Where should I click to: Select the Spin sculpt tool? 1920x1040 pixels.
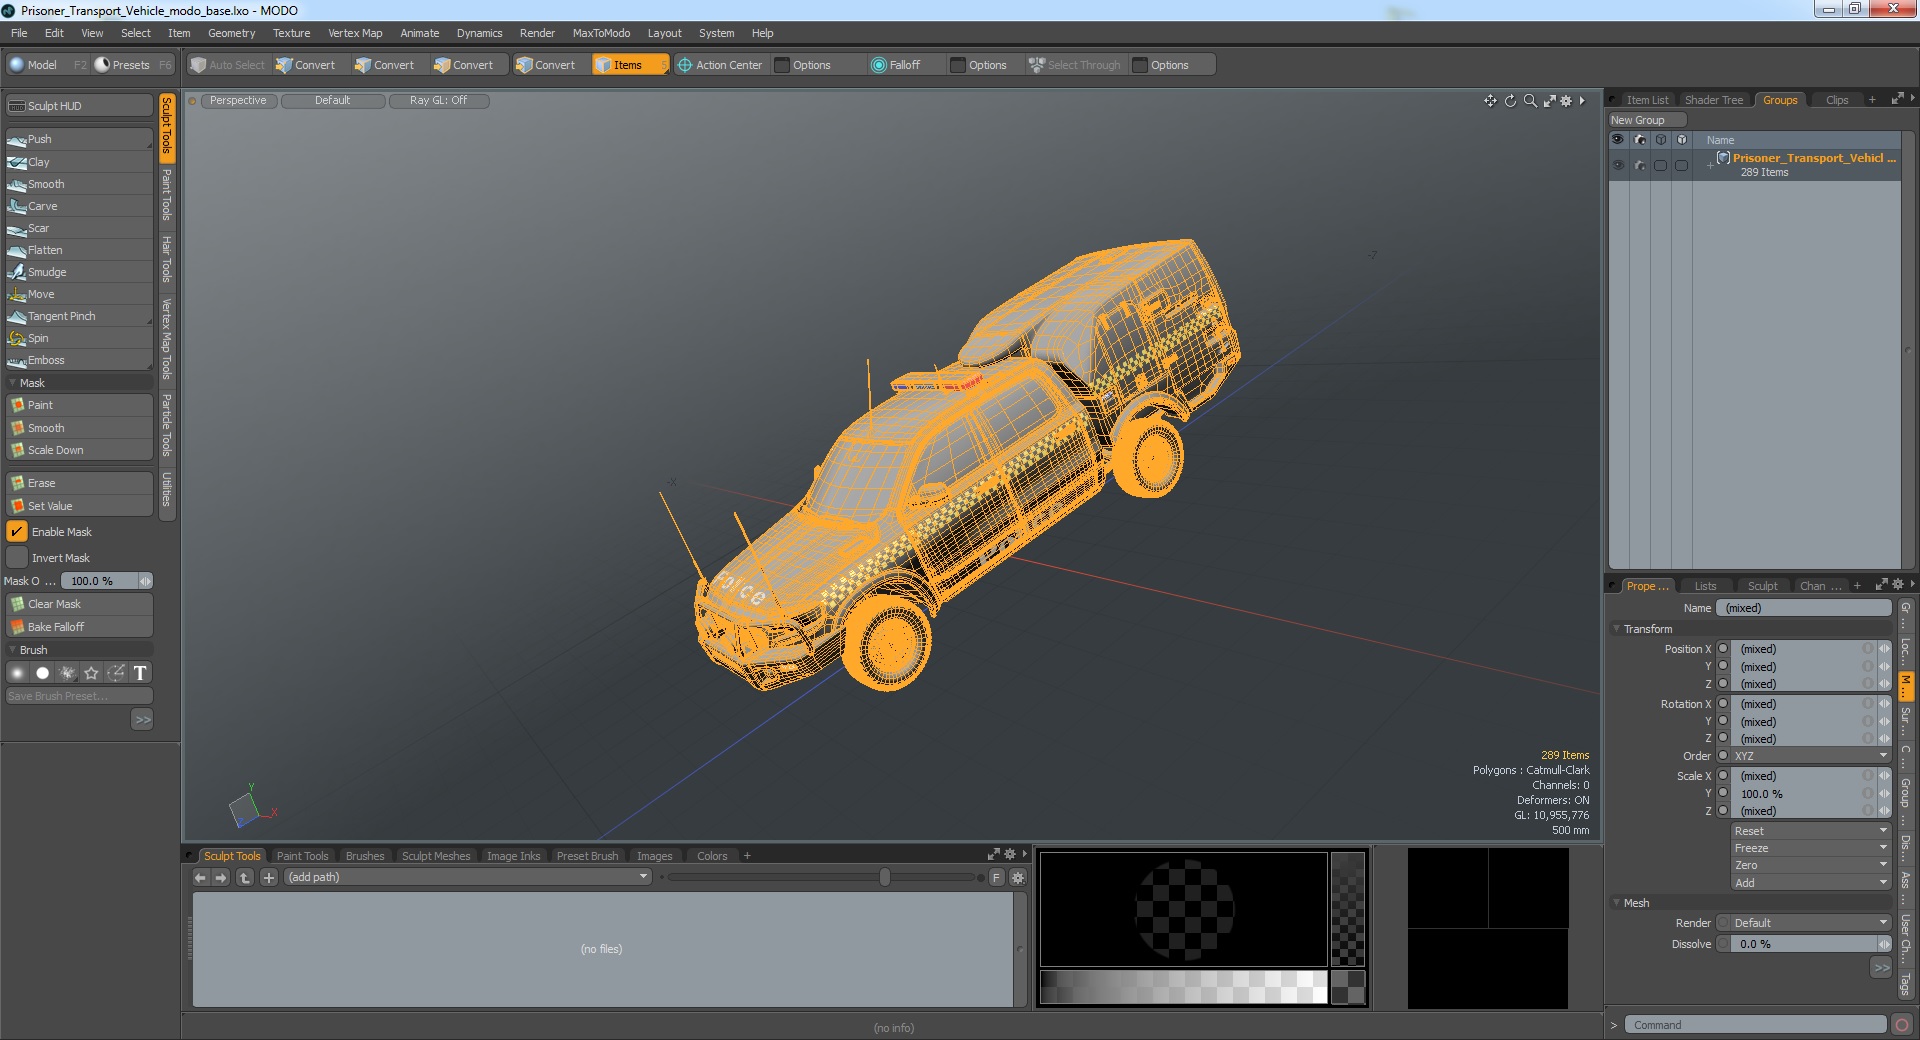[79, 338]
